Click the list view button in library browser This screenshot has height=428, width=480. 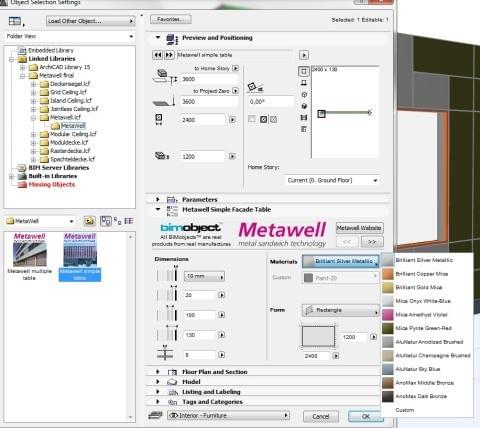pyautogui.click(x=129, y=221)
